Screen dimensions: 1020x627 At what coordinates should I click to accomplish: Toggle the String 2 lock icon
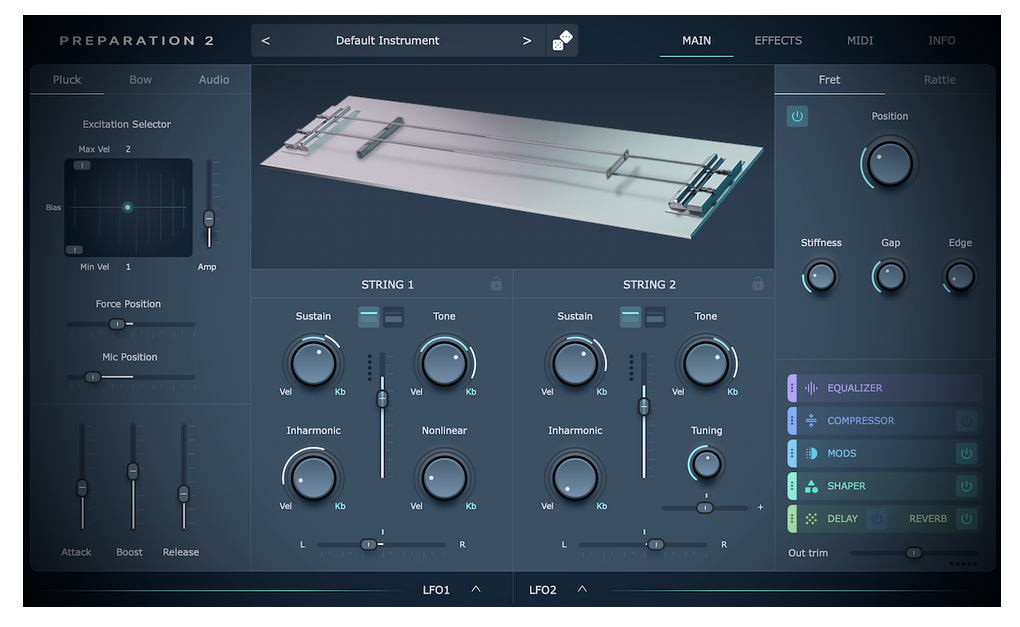[x=758, y=284]
